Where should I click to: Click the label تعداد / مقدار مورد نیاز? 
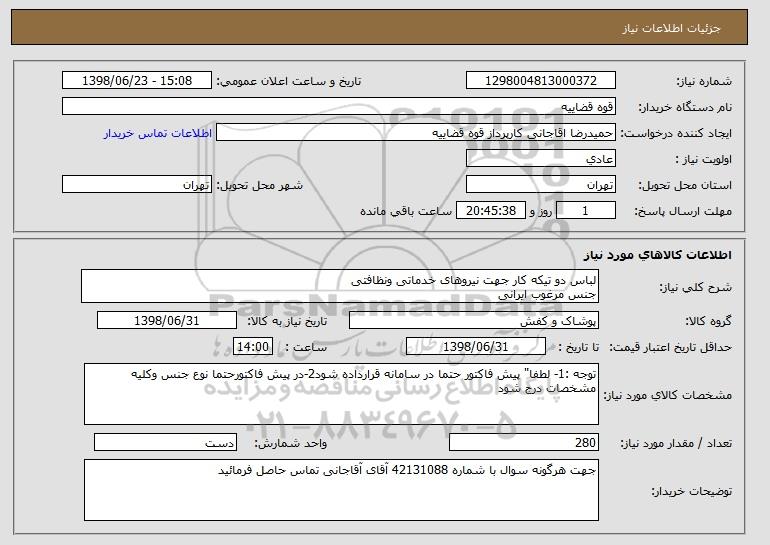click(677, 443)
